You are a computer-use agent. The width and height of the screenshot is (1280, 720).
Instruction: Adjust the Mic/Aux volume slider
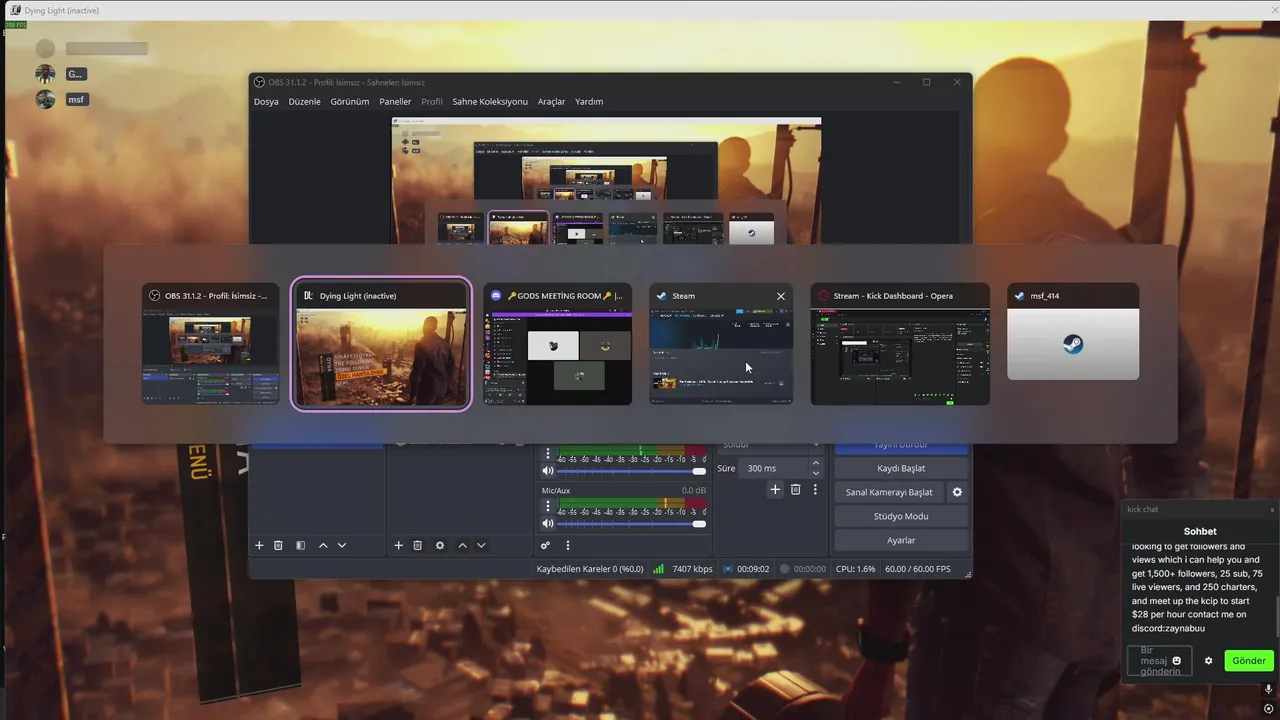pos(632,523)
